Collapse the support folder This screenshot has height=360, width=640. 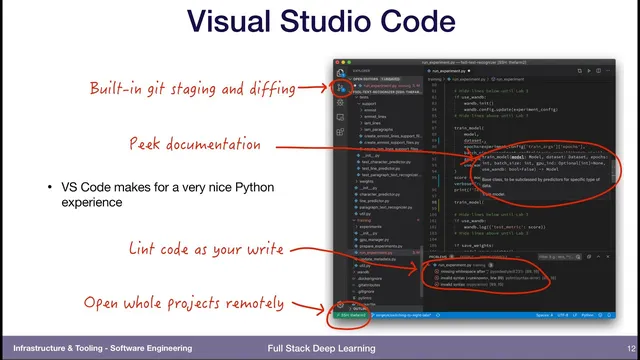coord(368,104)
